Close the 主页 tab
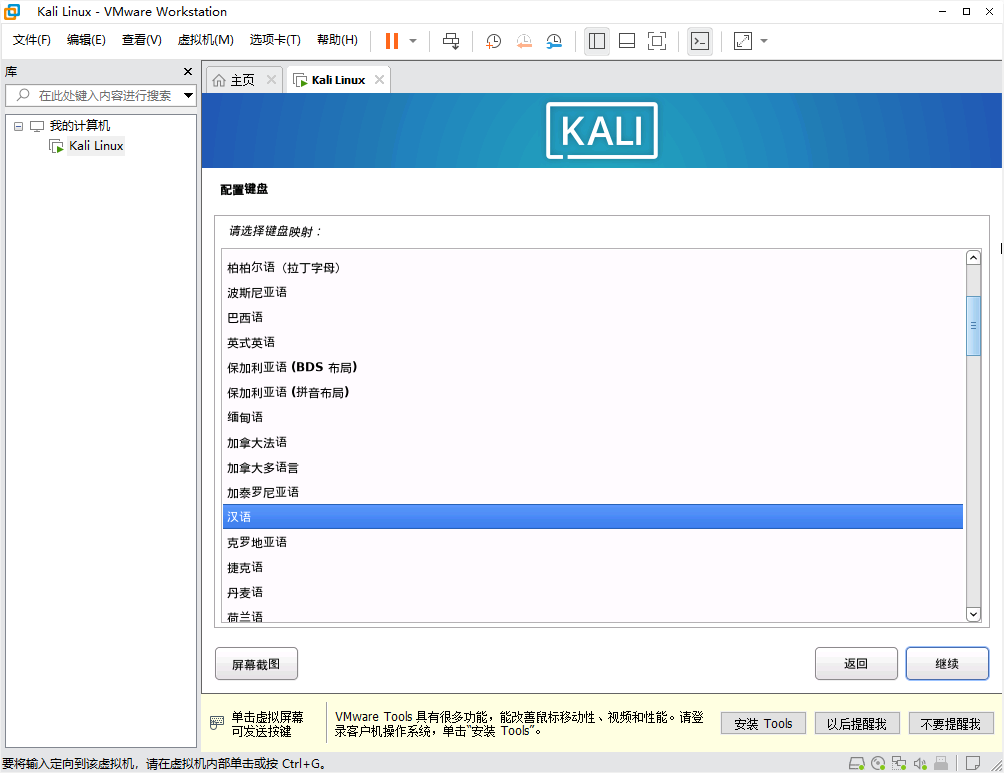Viewport: 1004px width, 773px height. tap(271, 79)
